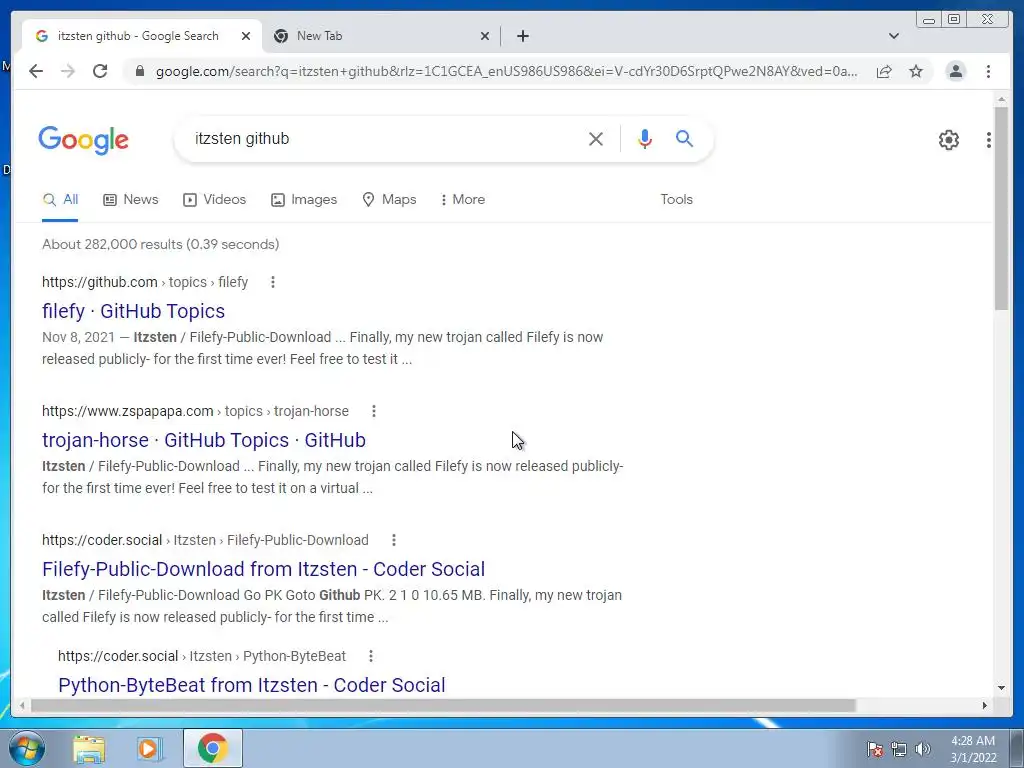Switch to Images results
The width and height of the screenshot is (1024, 768).
[x=304, y=199]
